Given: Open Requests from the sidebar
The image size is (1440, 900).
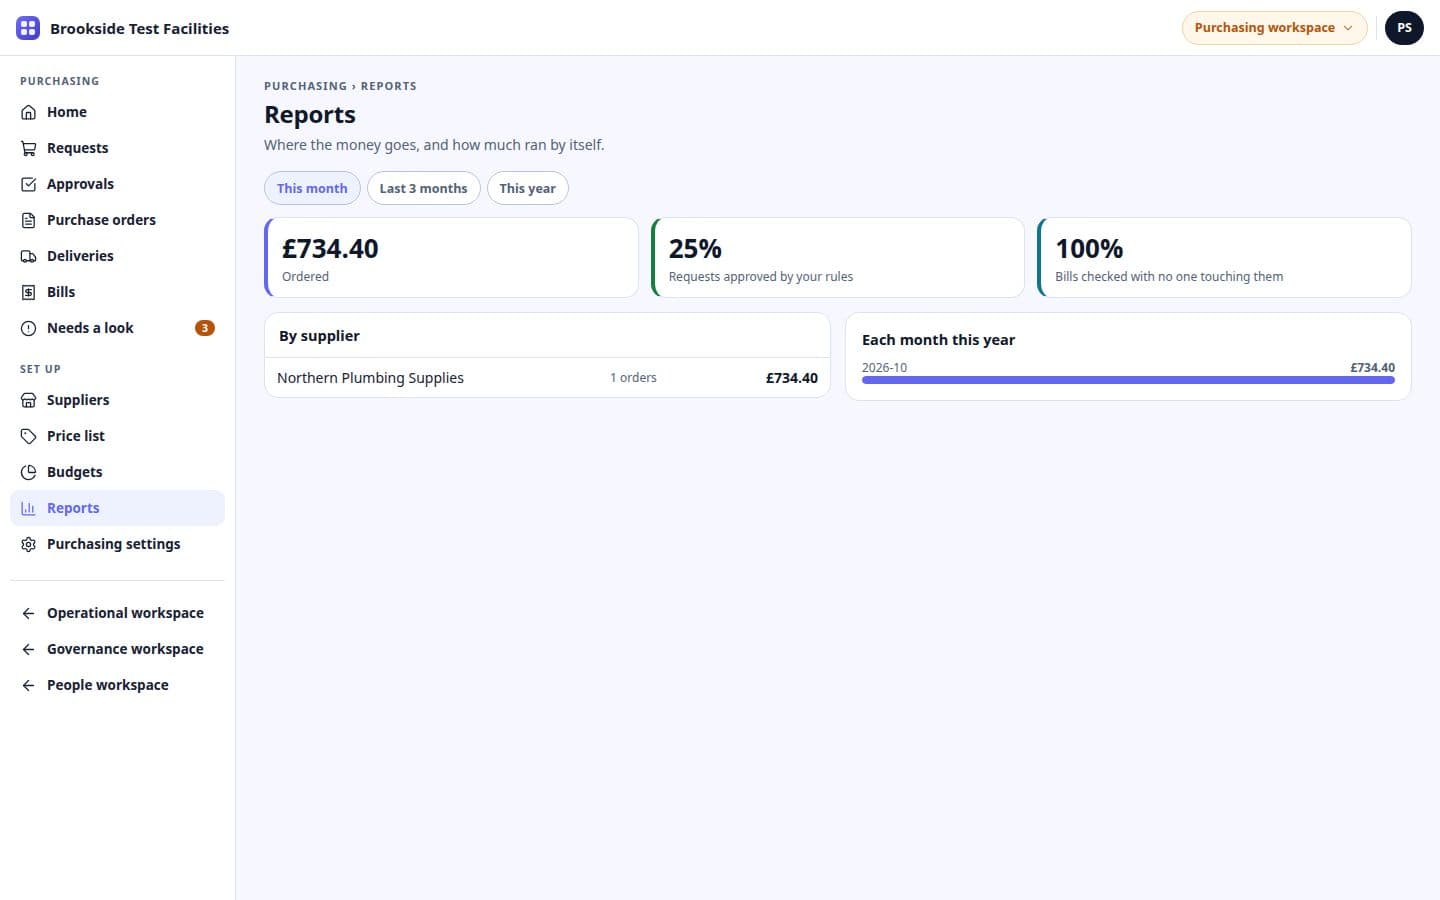Looking at the screenshot, I should point(117,148).
